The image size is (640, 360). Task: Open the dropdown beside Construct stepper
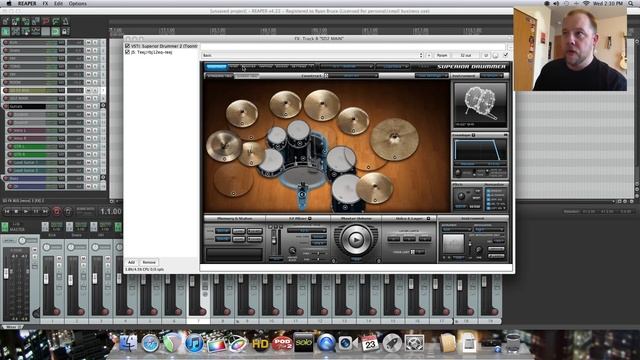click(353, 76)
